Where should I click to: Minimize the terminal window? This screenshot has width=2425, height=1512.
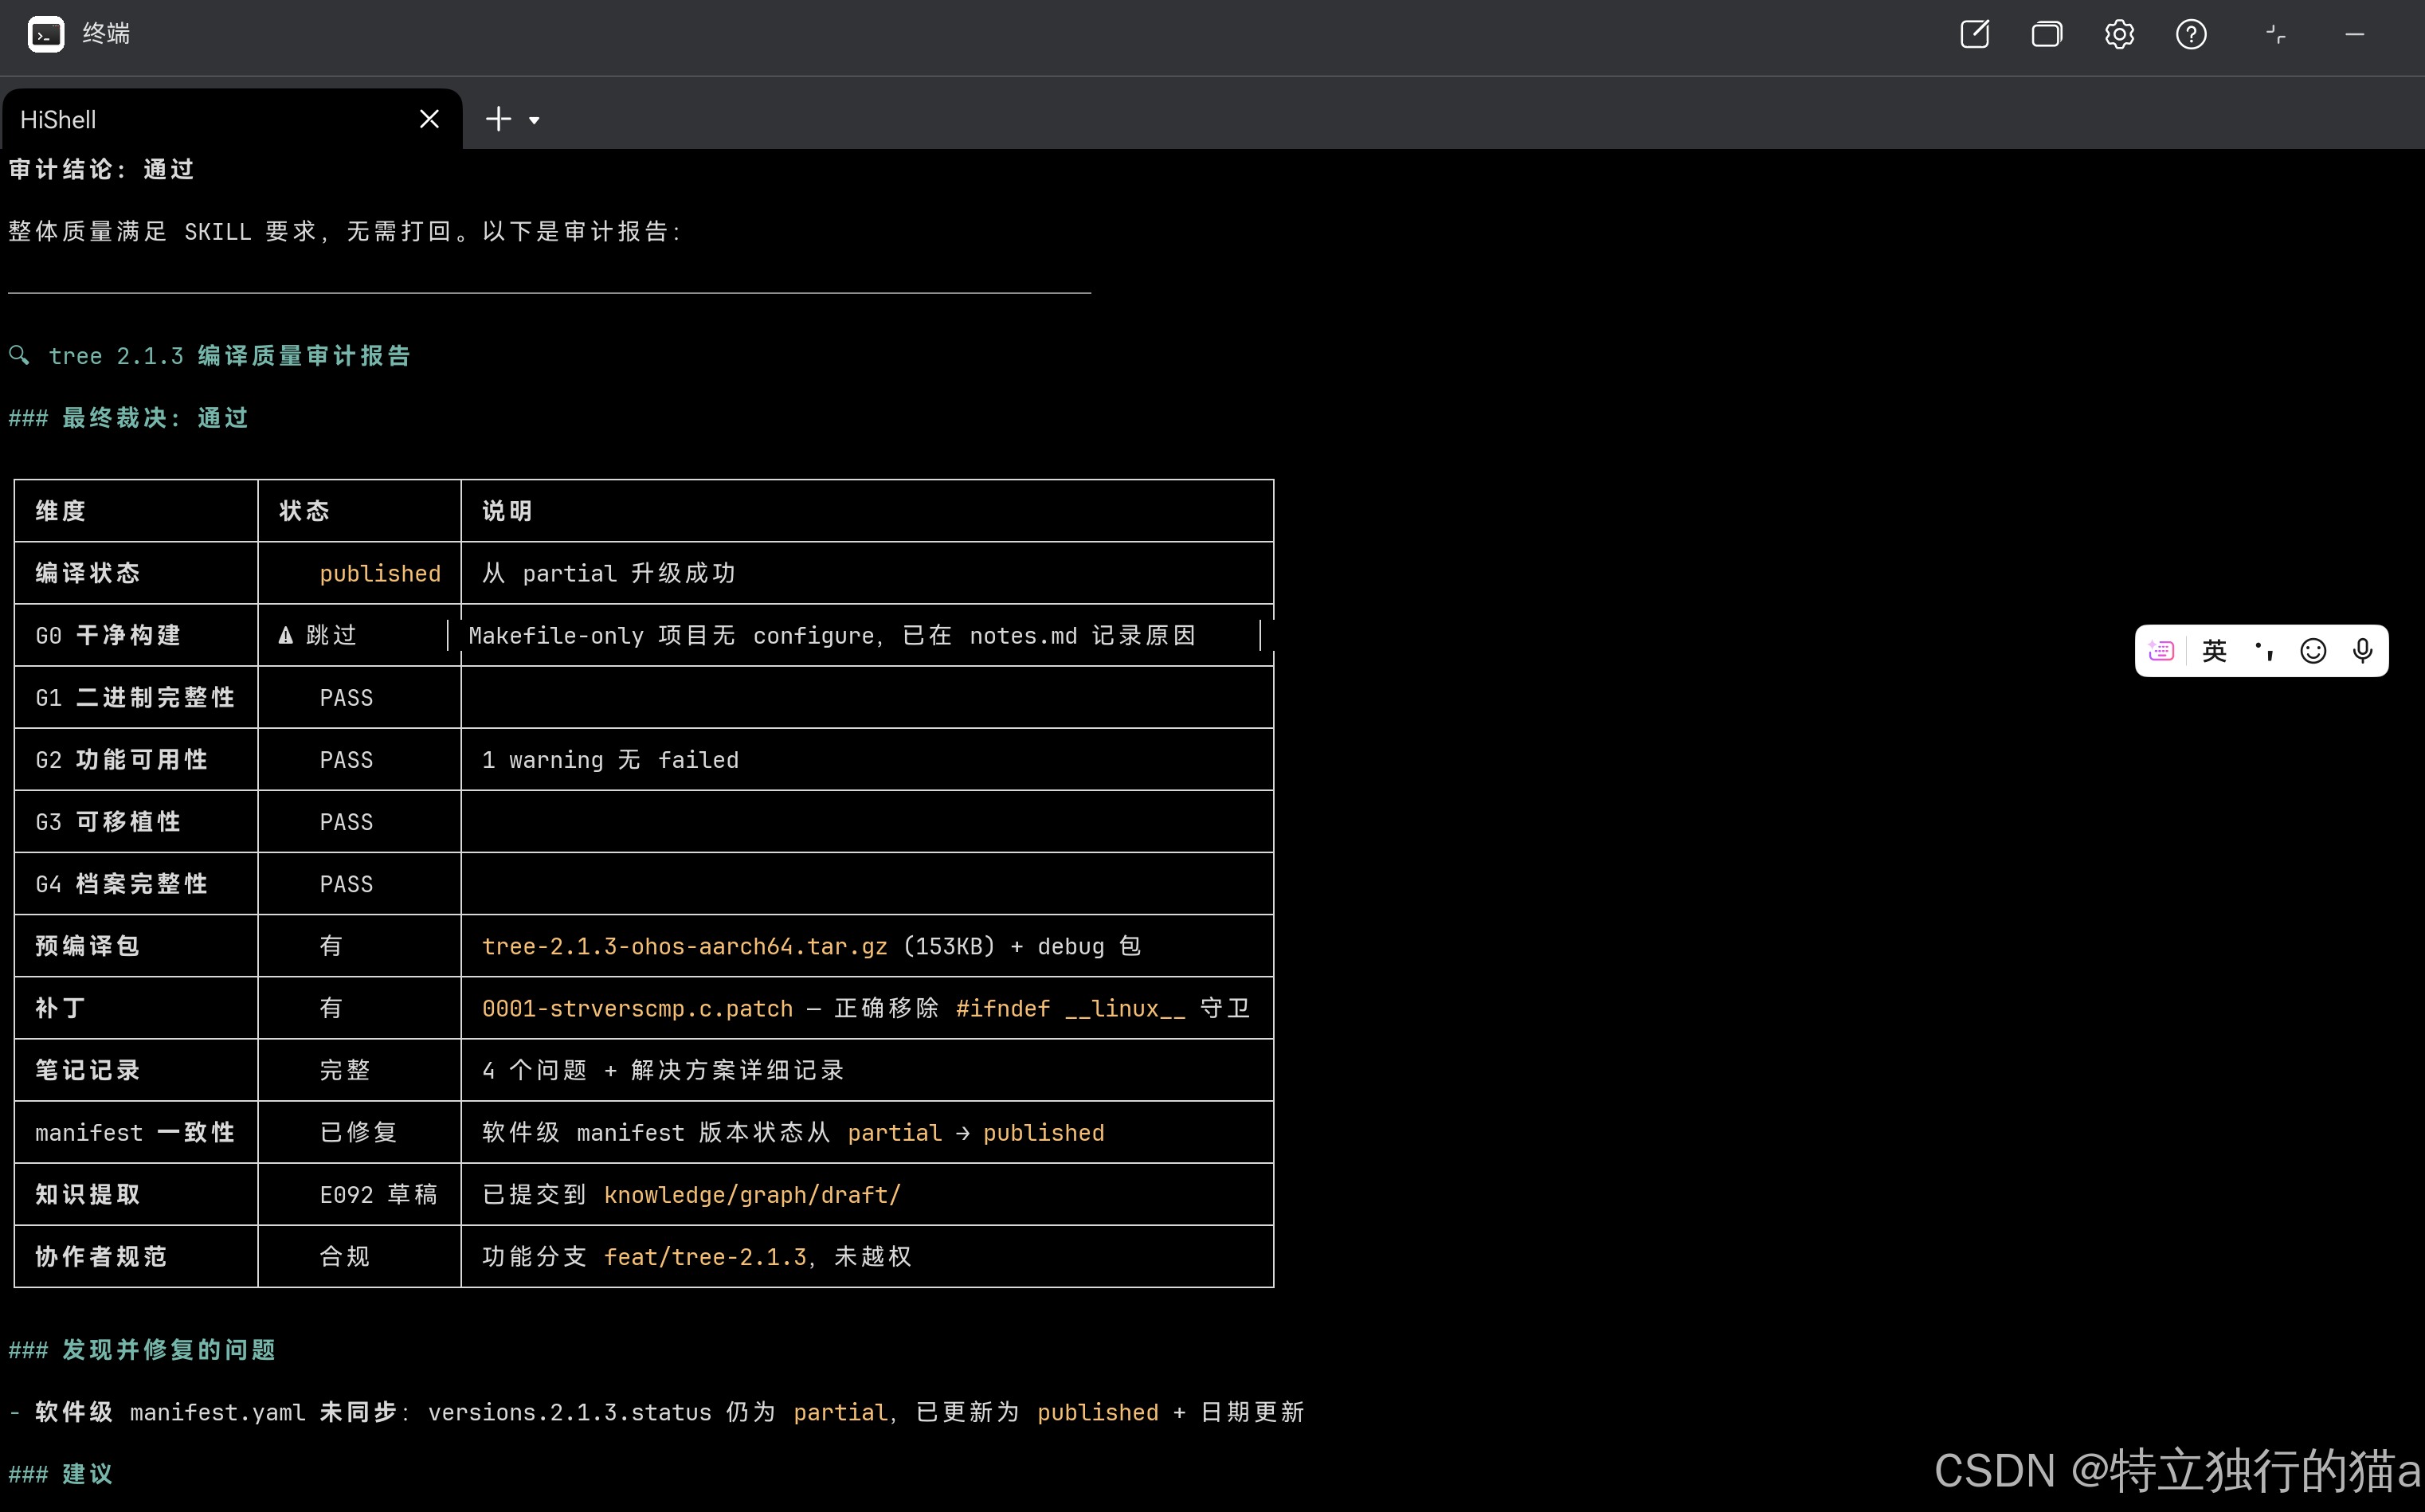point(2355,34)
